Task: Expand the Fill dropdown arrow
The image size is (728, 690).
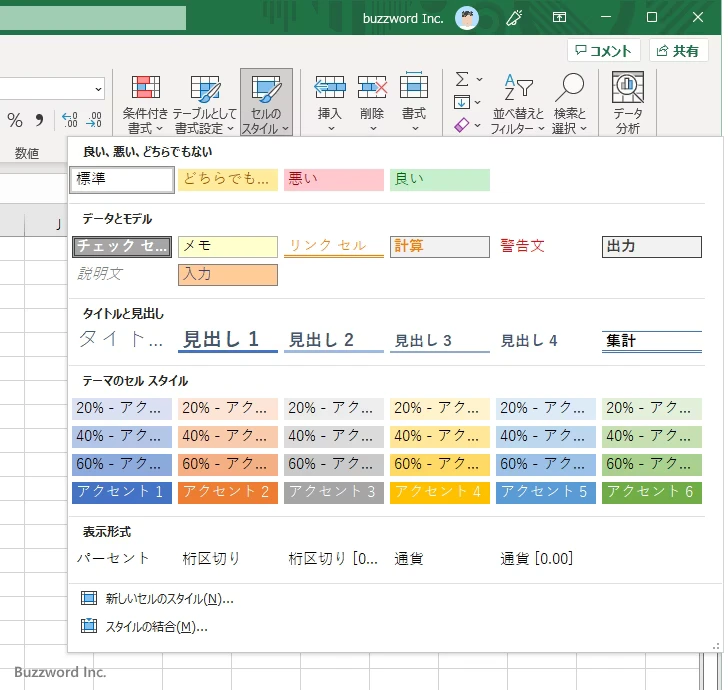Action: coord(477,102)
